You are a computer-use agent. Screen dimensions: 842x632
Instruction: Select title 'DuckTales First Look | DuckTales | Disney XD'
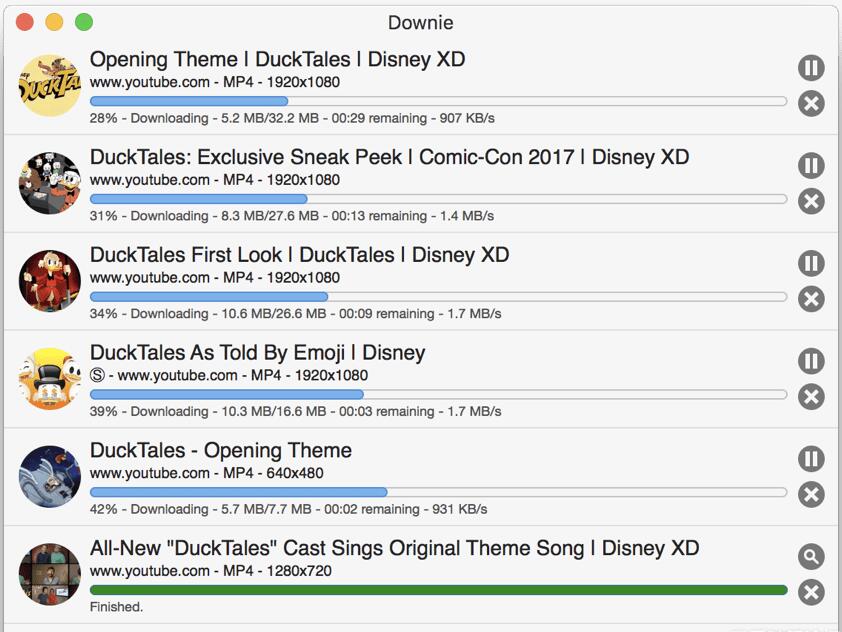(300, 255)
